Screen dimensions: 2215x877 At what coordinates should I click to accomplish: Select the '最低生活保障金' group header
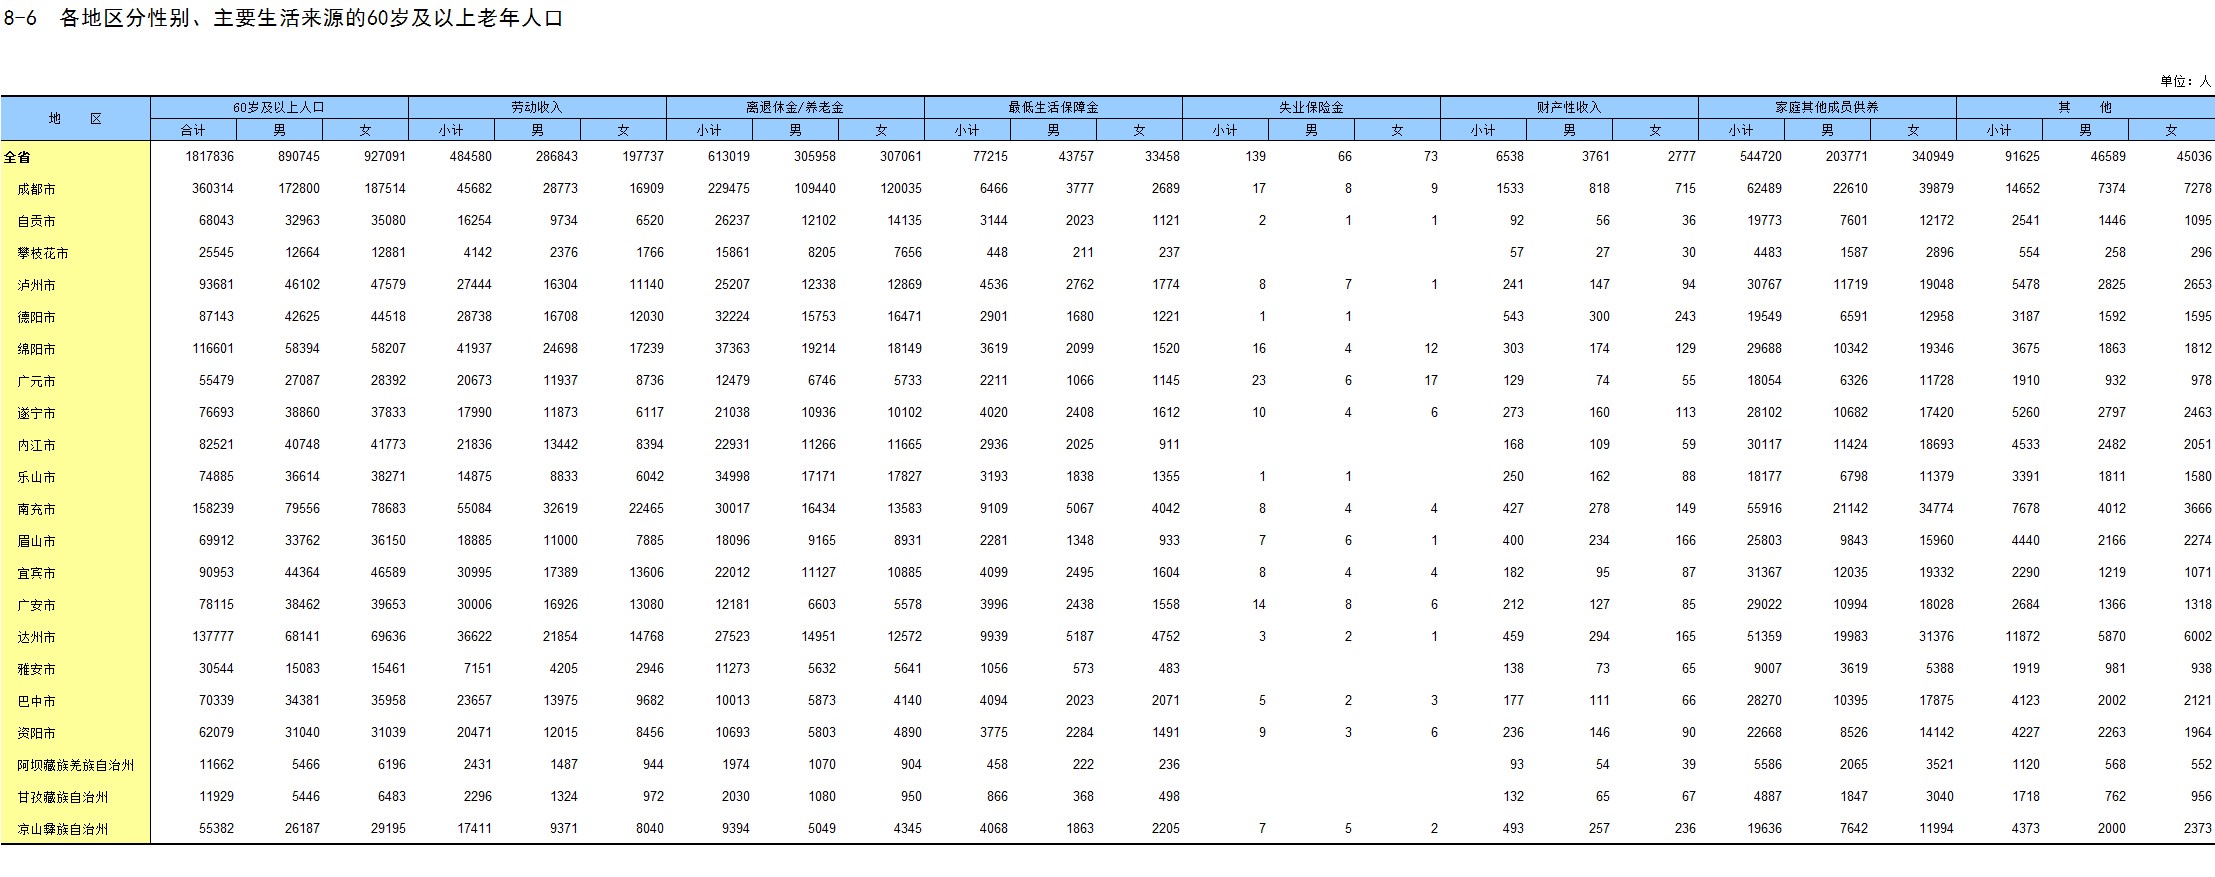pyautogui.click(x=1053, y=107)
